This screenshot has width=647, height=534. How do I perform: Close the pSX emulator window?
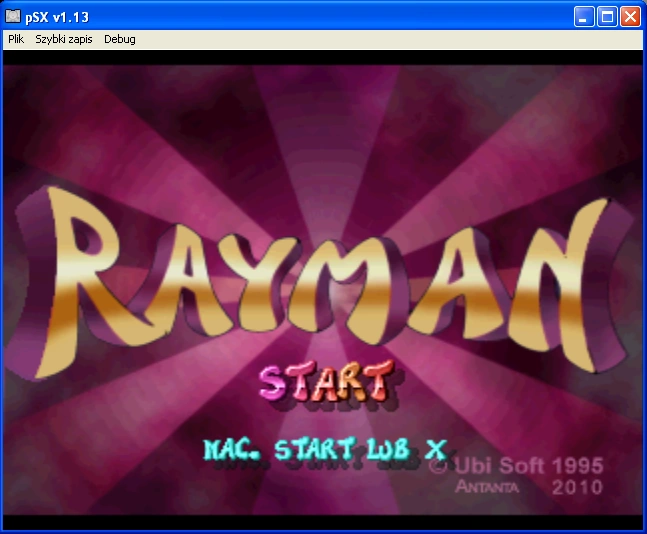click(630, 17)
